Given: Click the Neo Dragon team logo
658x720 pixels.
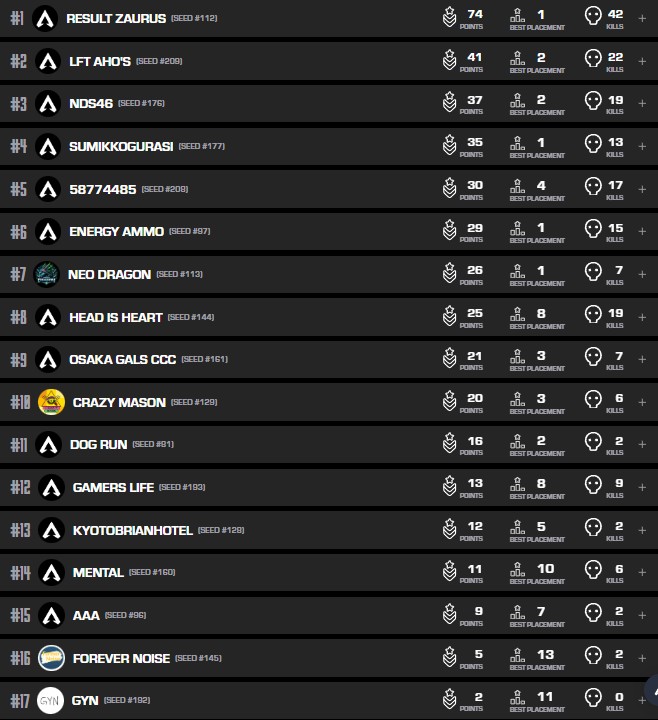Looking at the screenshot, I should click(x=47, y=274).
